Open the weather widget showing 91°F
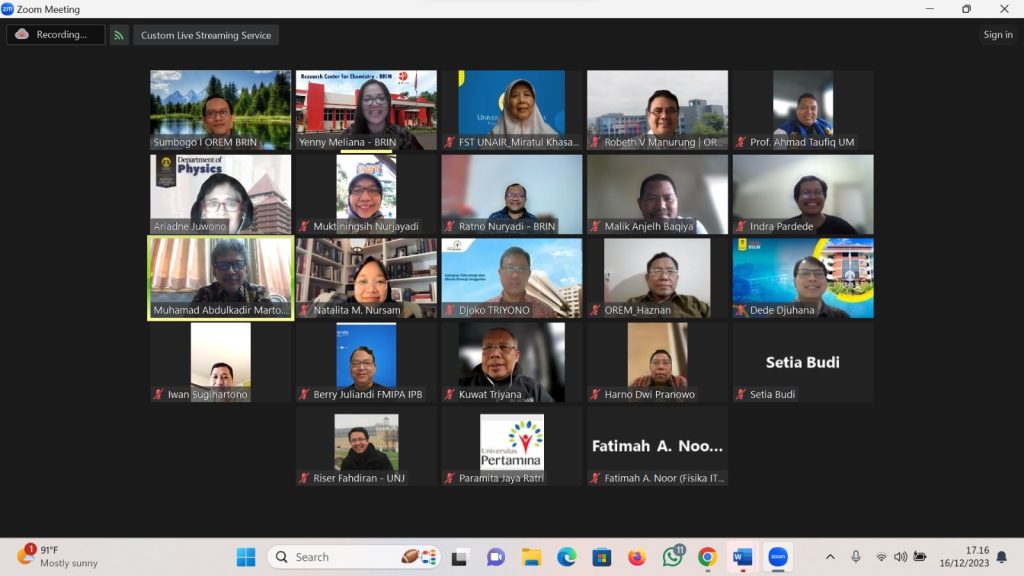1024x576 pixels. click(58, 557)
